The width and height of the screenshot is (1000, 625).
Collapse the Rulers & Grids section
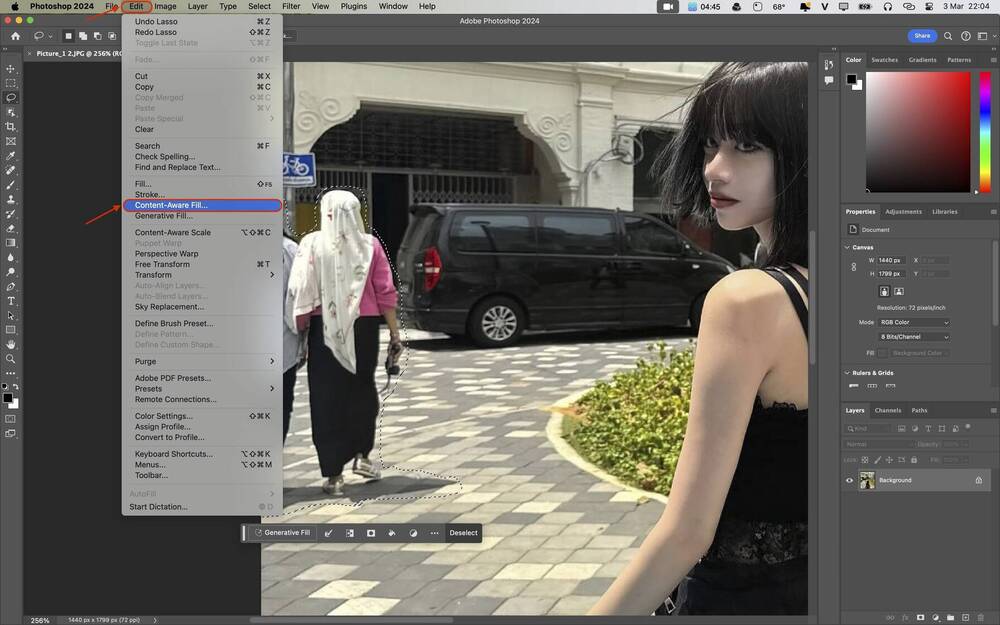pos(847,373)
